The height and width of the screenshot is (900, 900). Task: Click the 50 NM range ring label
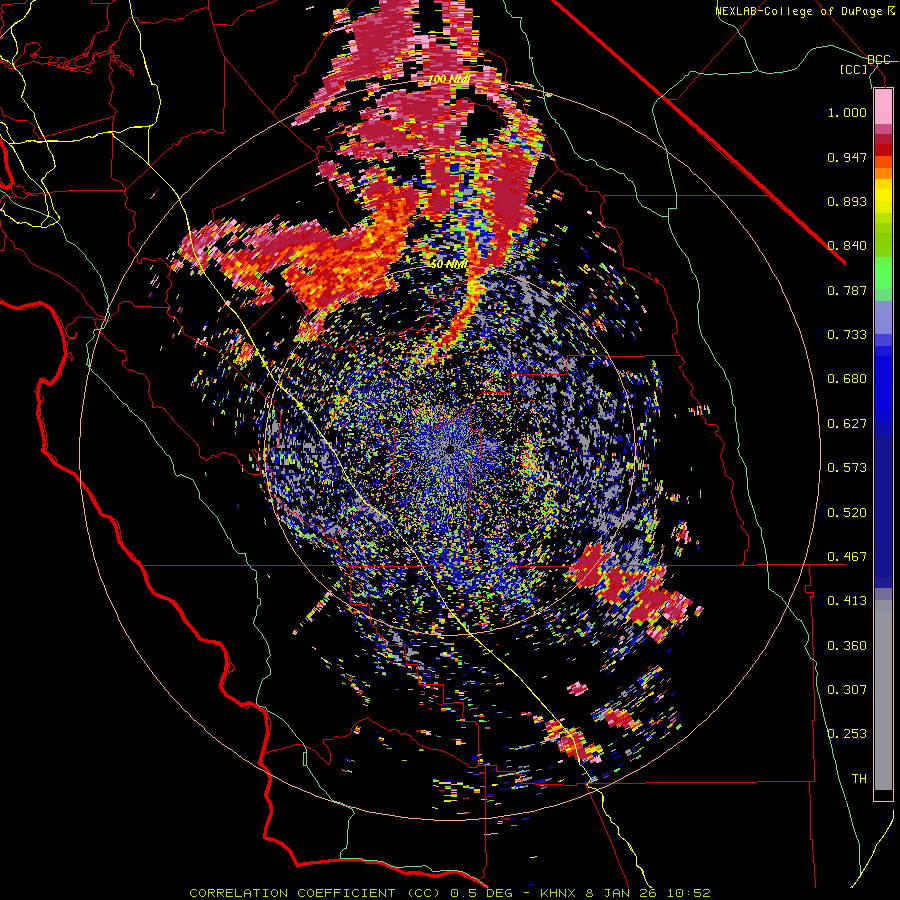coord(448,265)
